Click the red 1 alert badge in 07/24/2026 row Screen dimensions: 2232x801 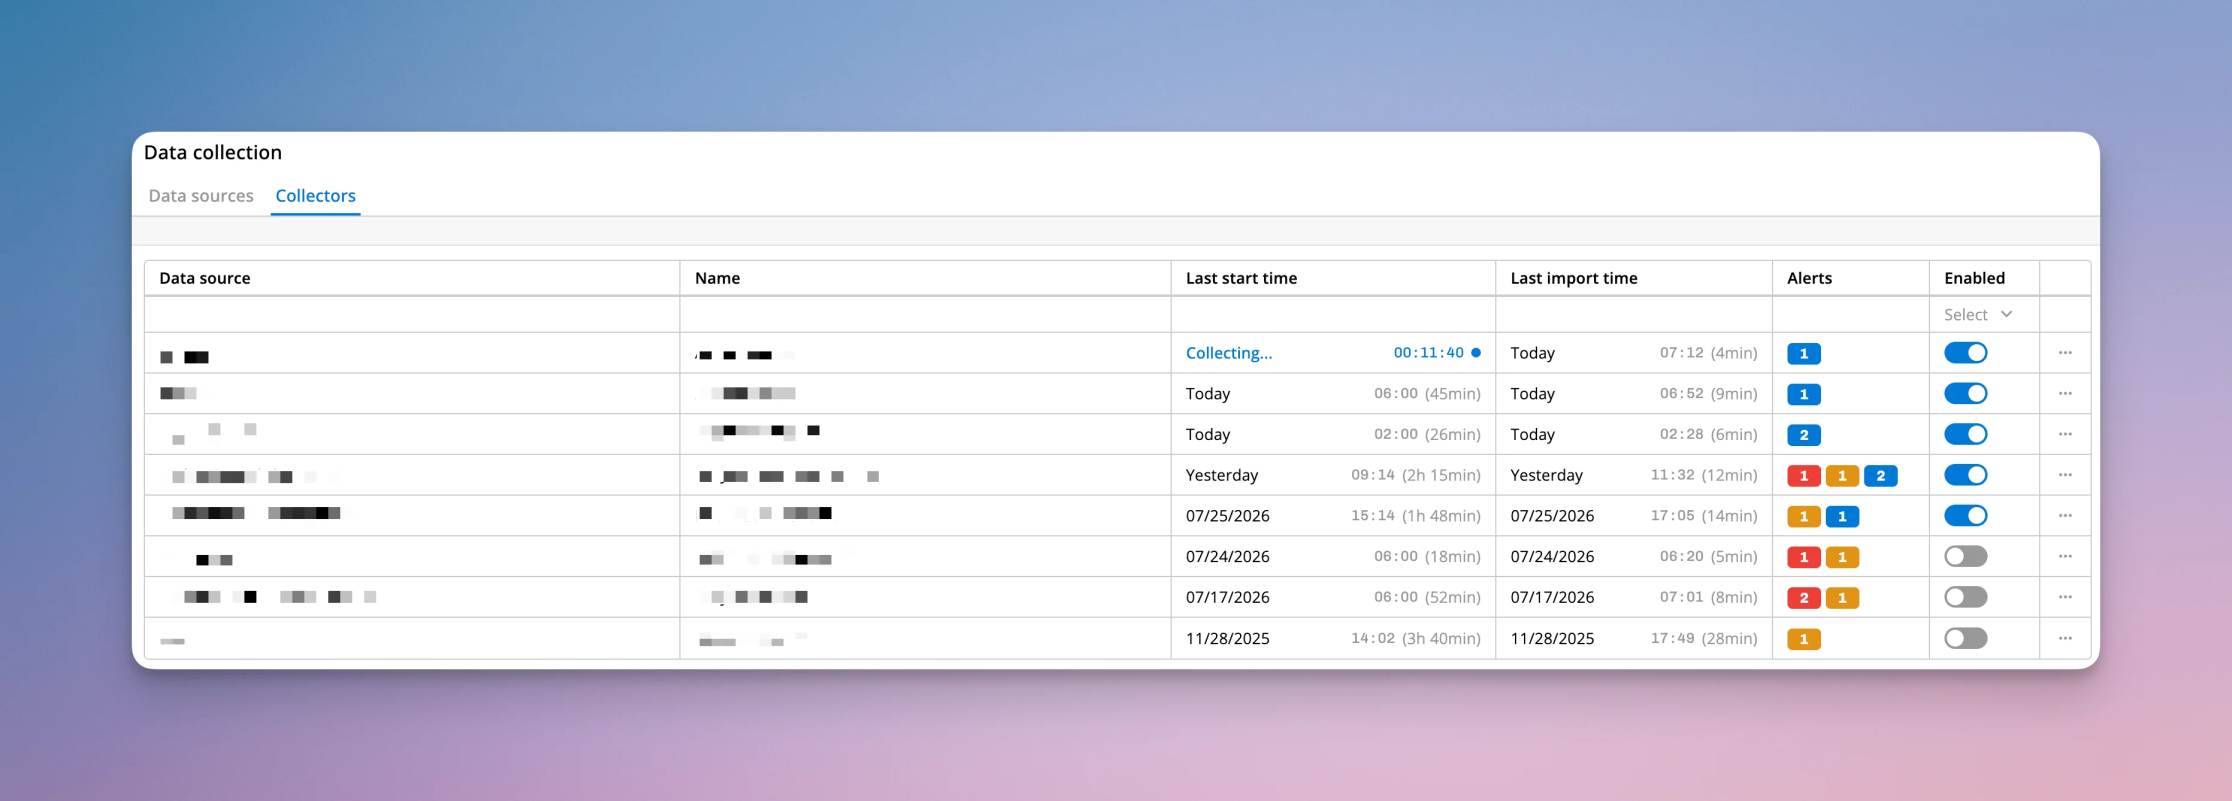pos(1804,557)
